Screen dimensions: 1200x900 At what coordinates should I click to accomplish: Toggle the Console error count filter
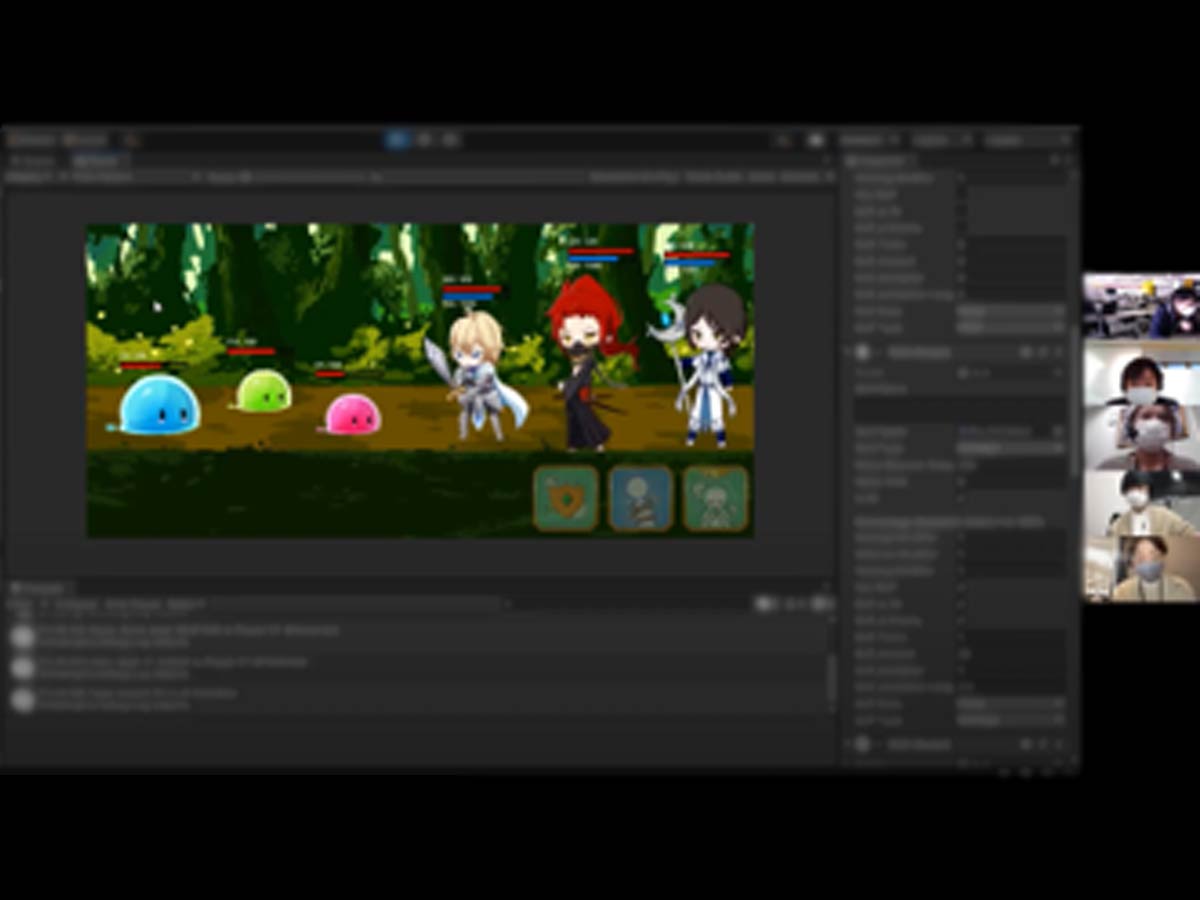coord(821,604)
